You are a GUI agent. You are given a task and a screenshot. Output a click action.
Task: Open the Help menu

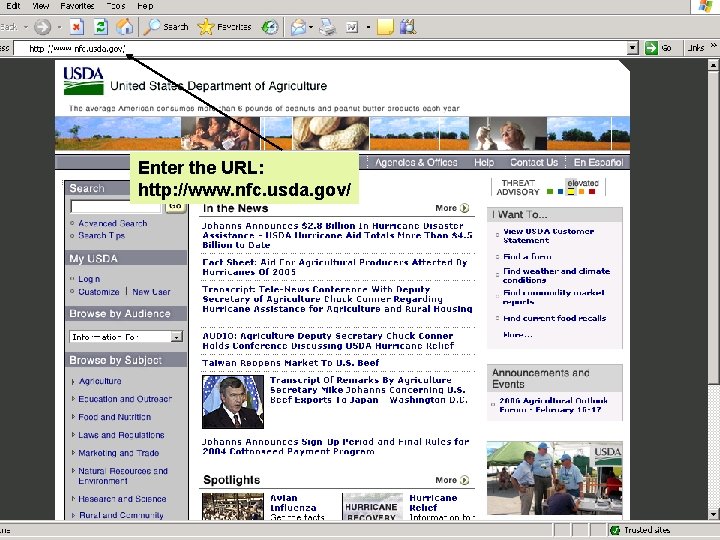point(145,6)
